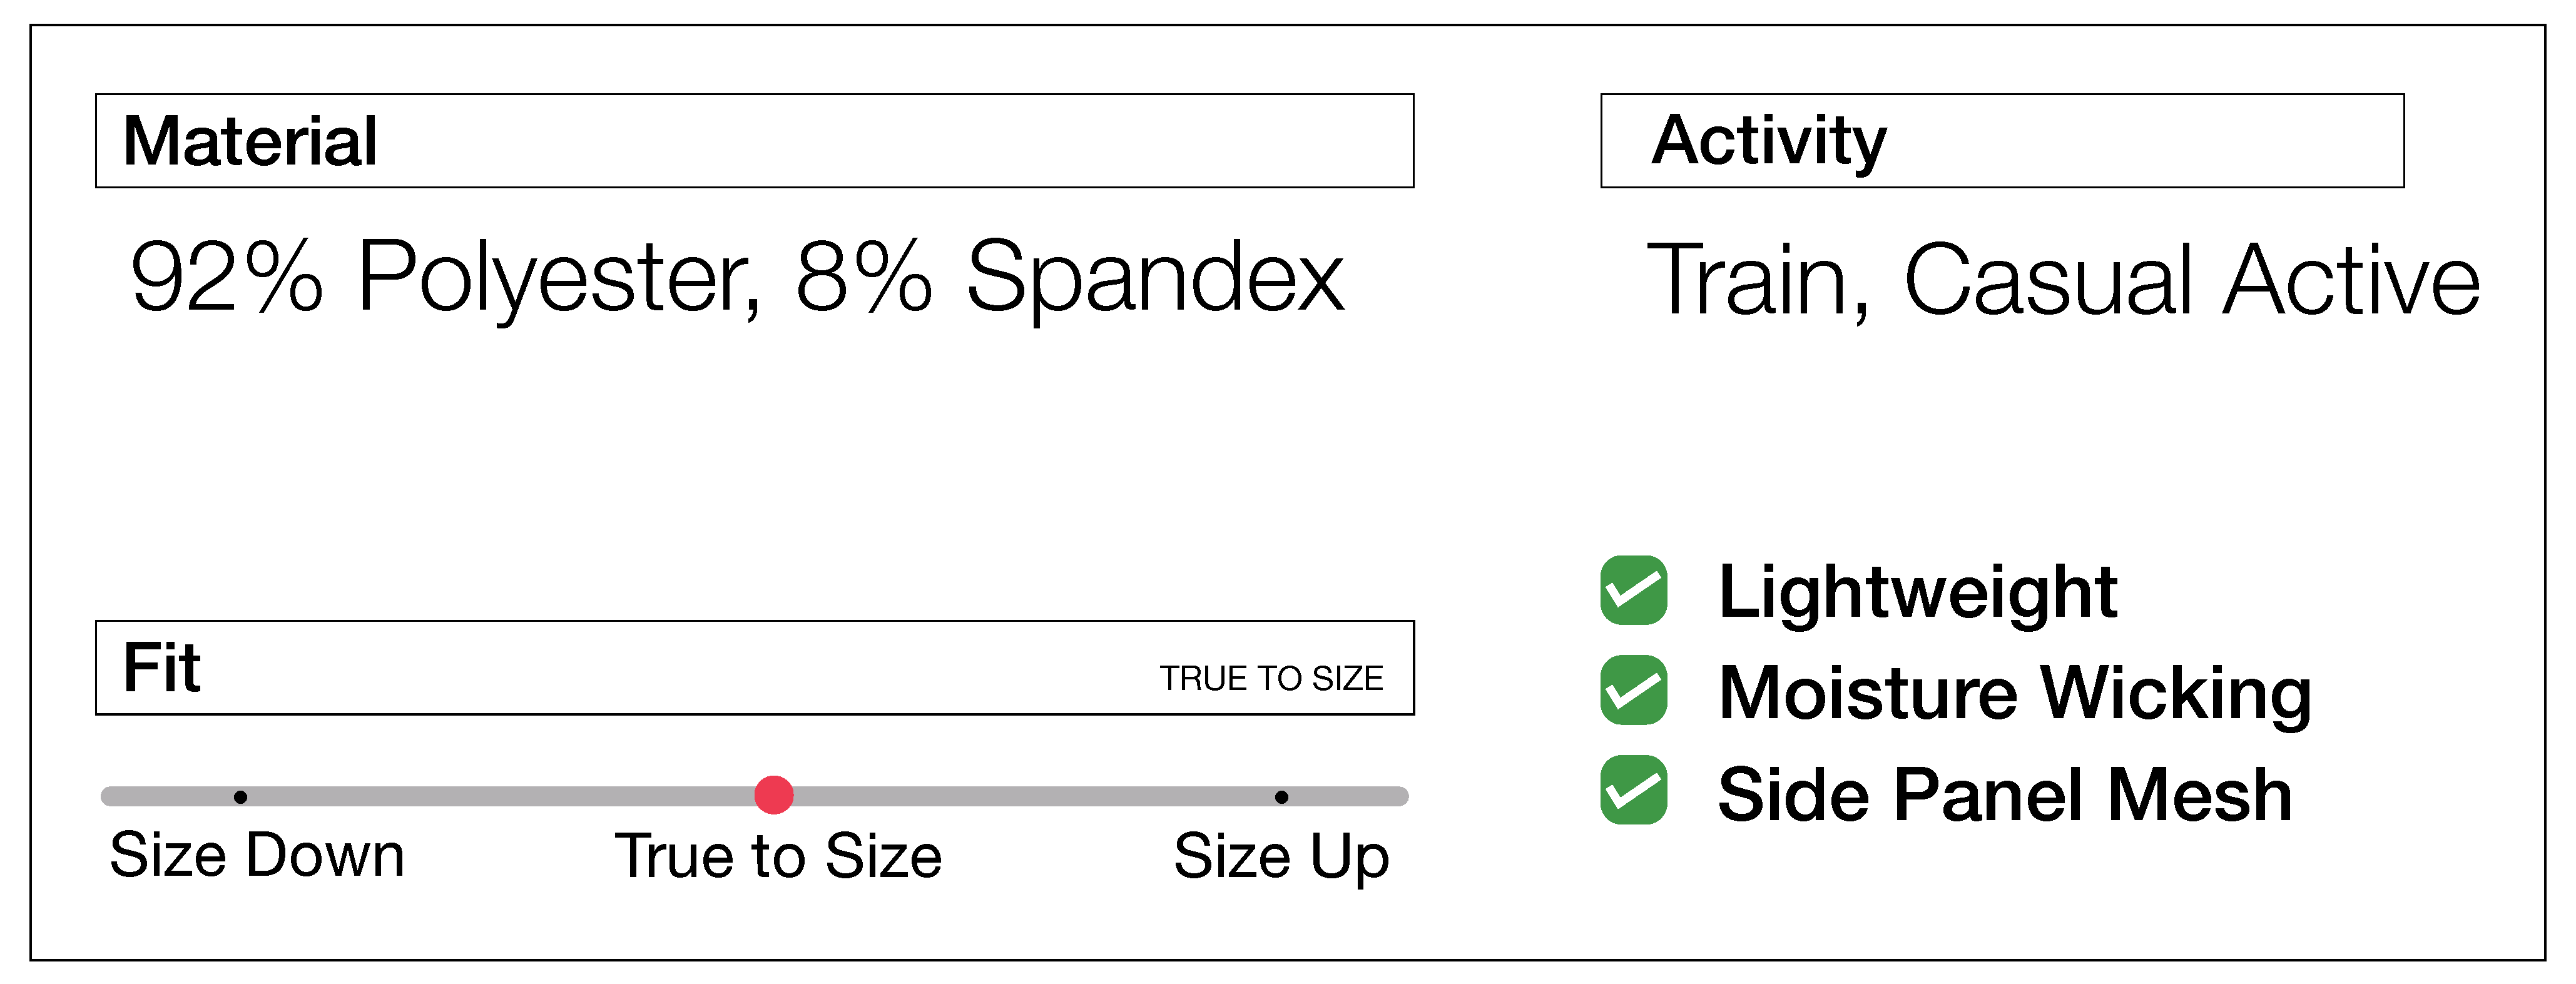Toggle the Side Panel Mesh checkbox
Image resolution: width=2576 pixels, height=984 pixels.
tap(1633, 790)
